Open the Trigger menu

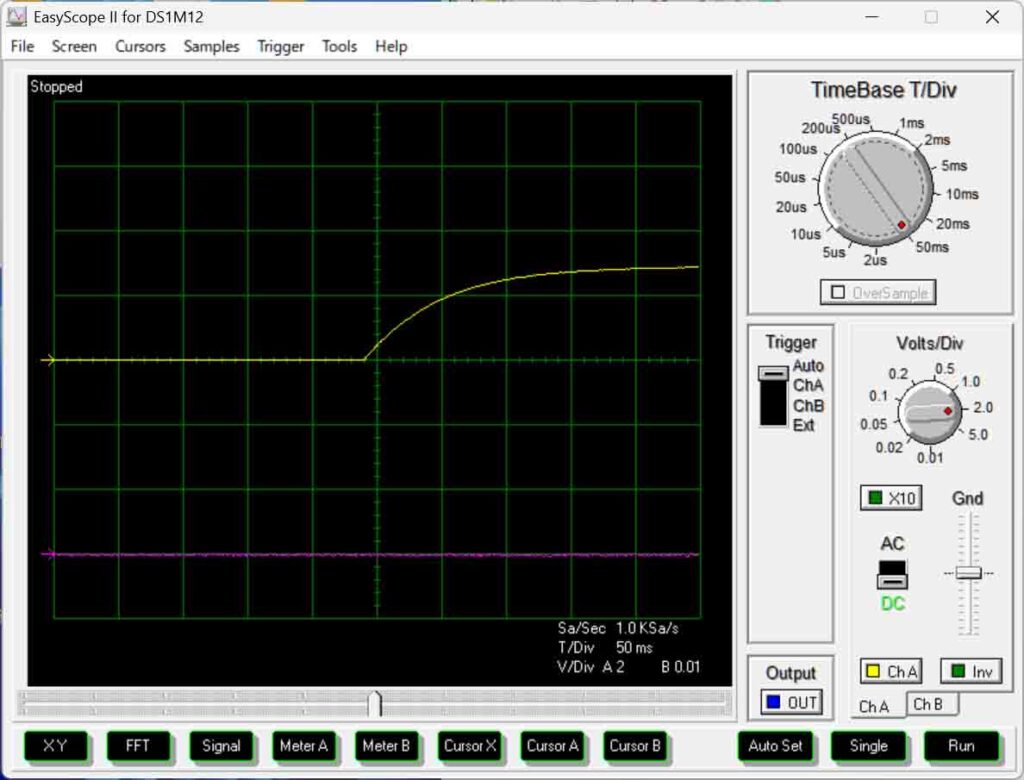point(281,46)
